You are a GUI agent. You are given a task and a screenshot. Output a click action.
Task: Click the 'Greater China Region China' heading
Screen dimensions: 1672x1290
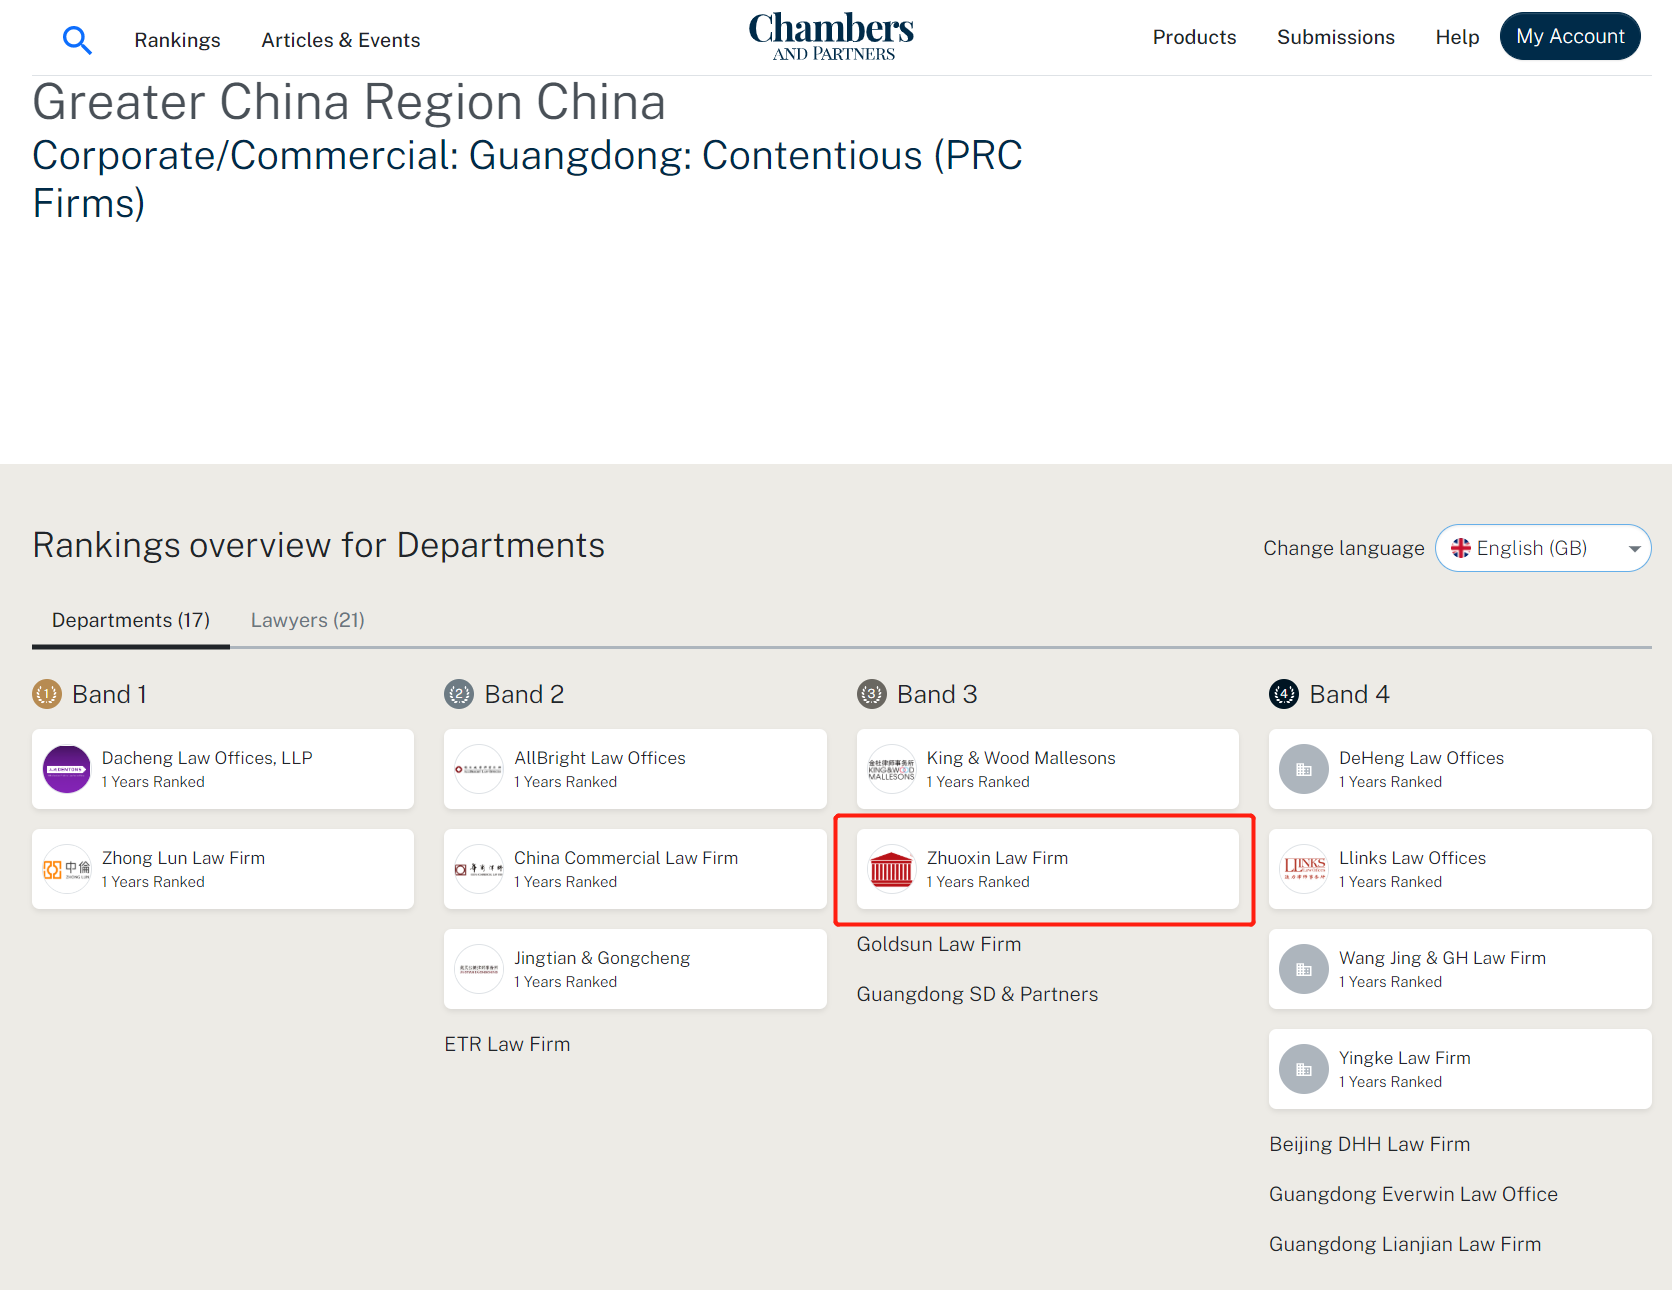click(349, 102)
